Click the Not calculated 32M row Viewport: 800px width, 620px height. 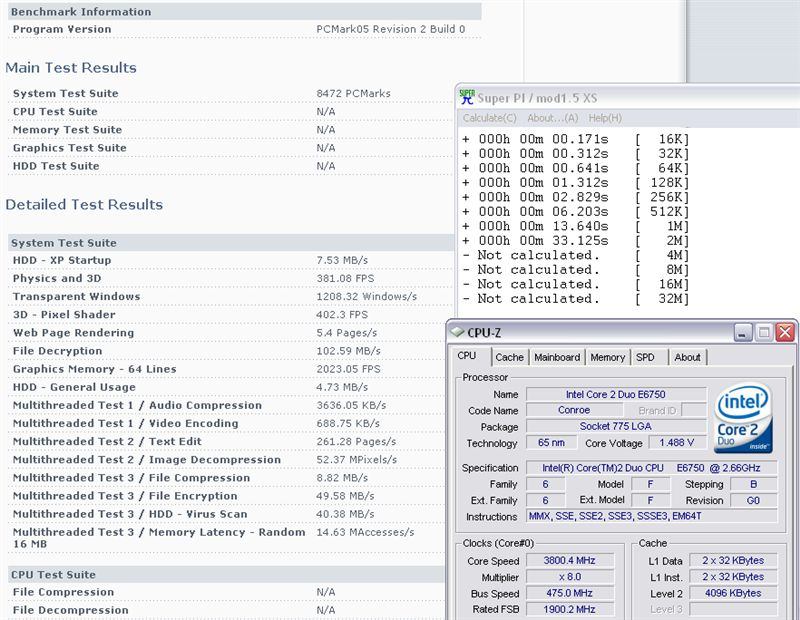[x=576, y=299]
